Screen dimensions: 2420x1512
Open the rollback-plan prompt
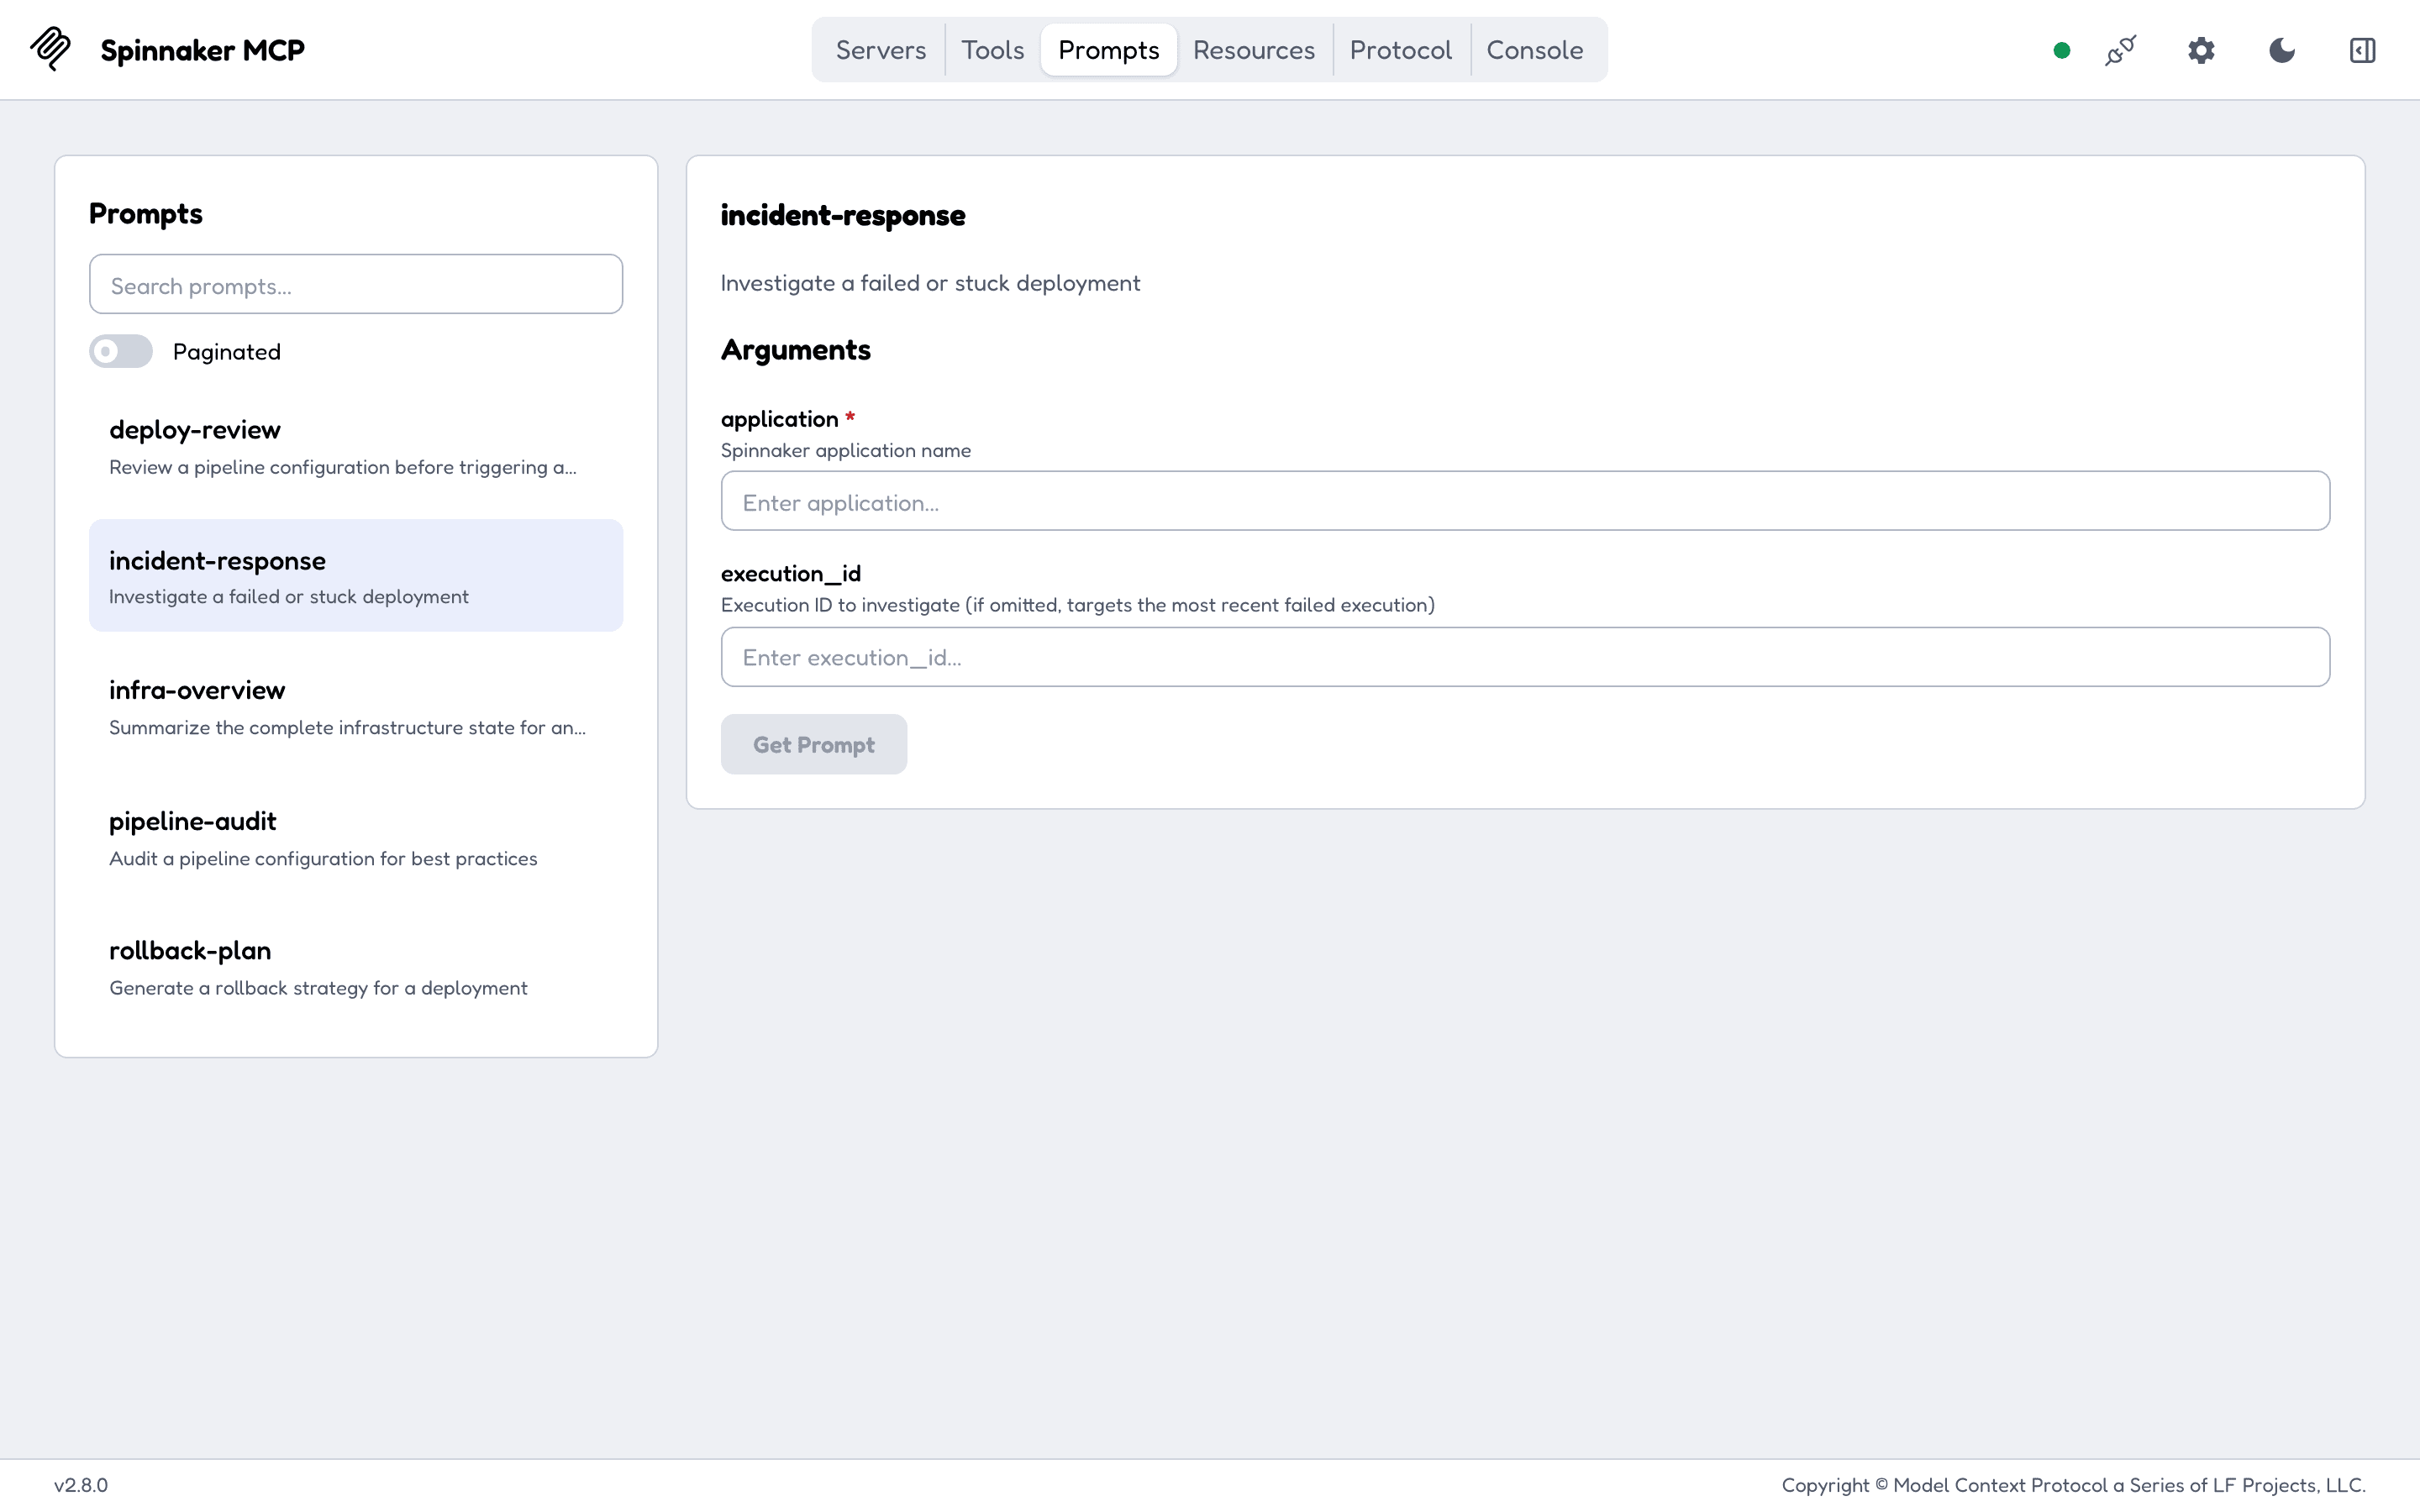pos(356,967)
